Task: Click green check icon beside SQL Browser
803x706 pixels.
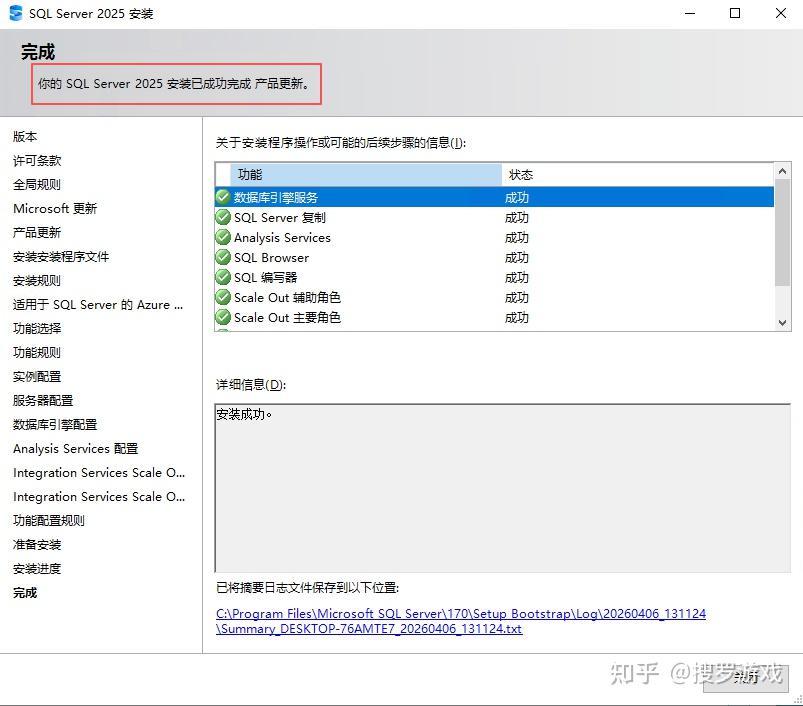Action: pos(223,257)
